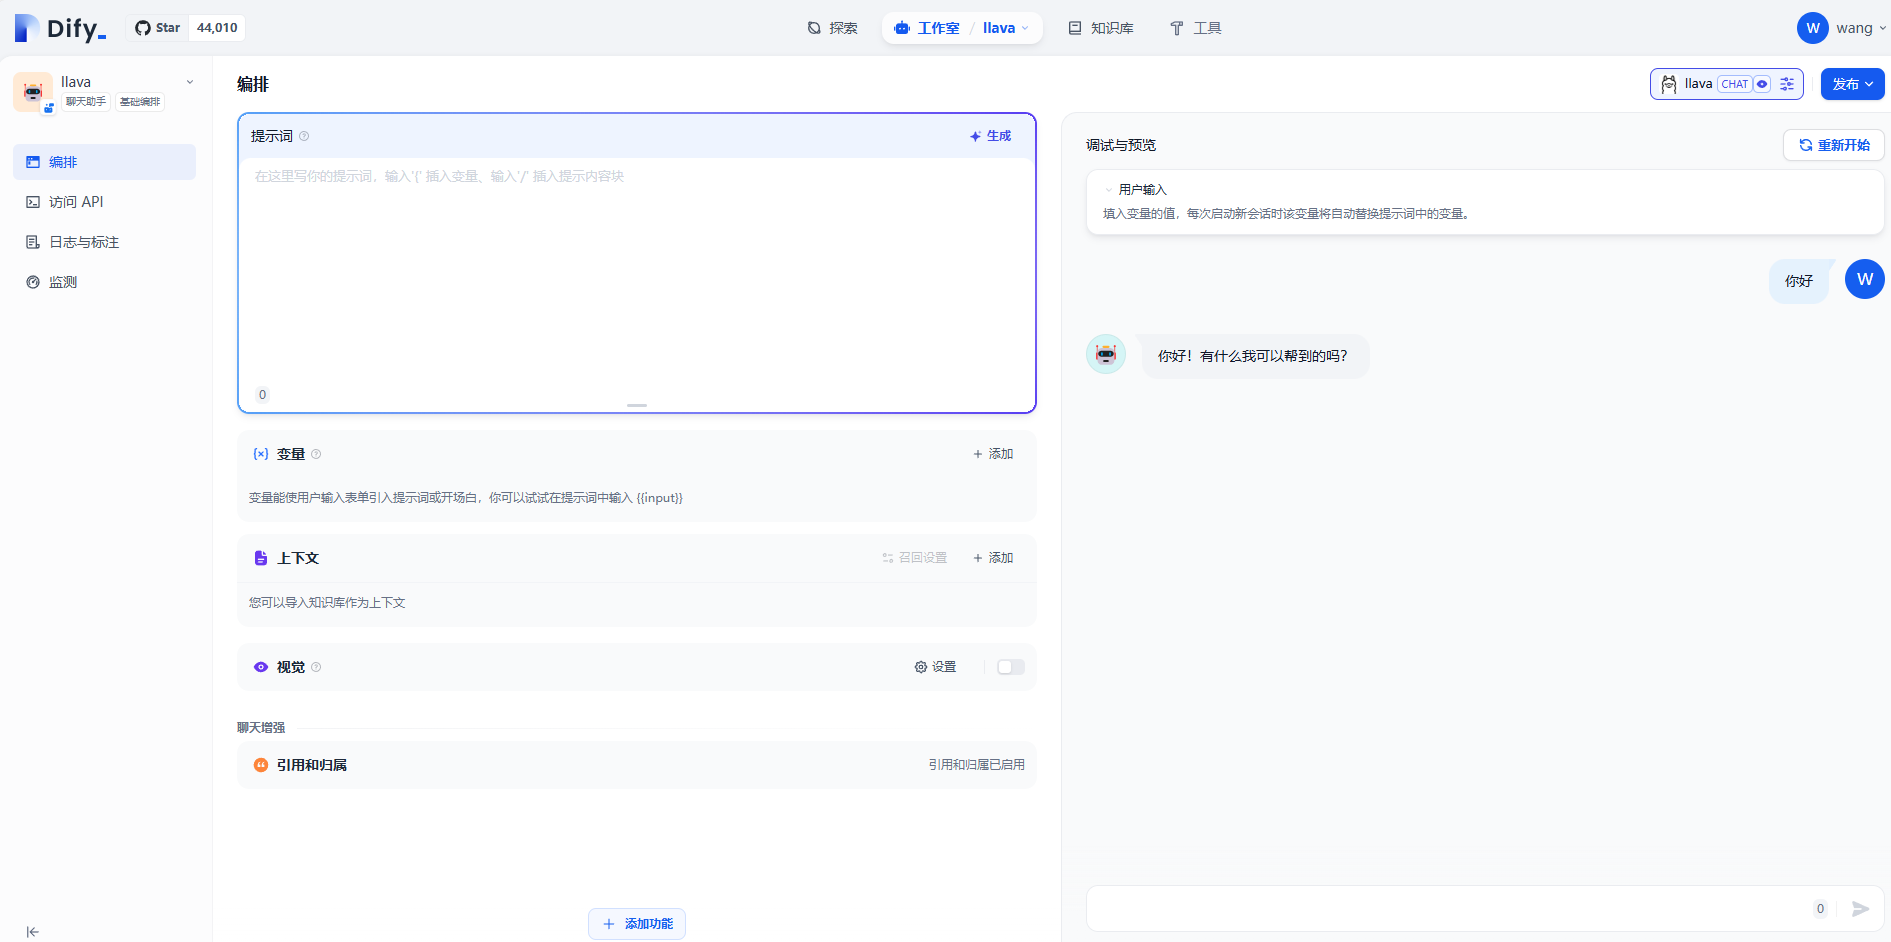Grab the prompt editor resize handle

click(637, 405)
